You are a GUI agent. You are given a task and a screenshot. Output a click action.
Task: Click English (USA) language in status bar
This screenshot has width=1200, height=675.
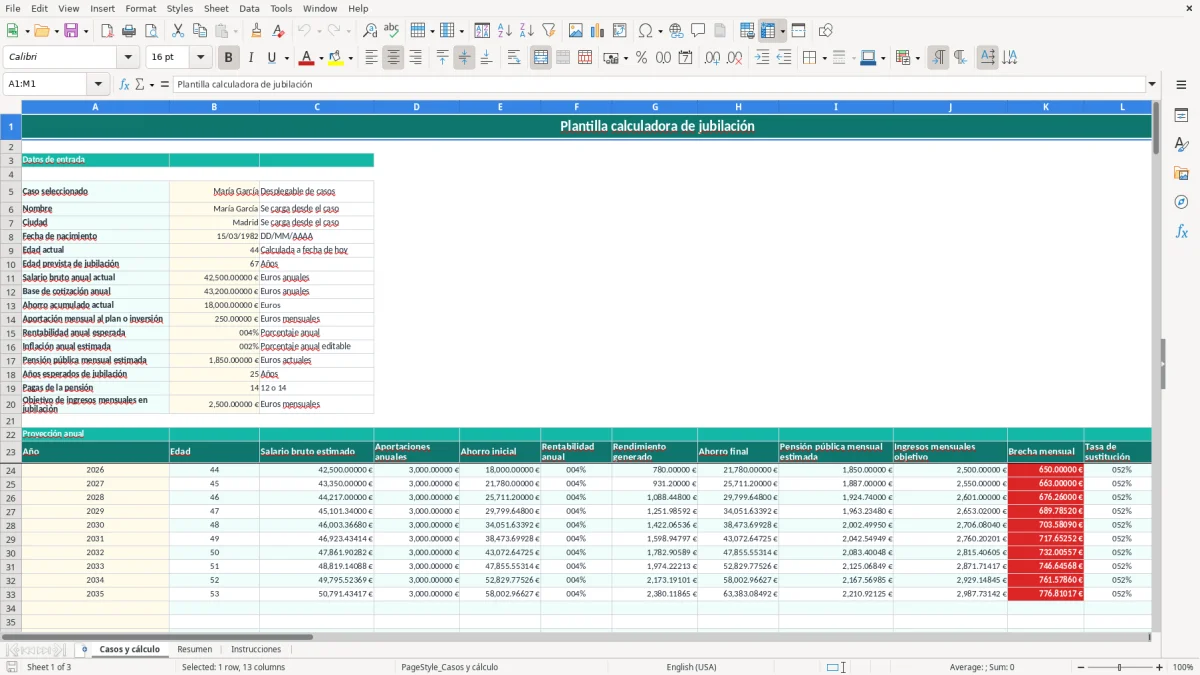click(x=692, y=667)
